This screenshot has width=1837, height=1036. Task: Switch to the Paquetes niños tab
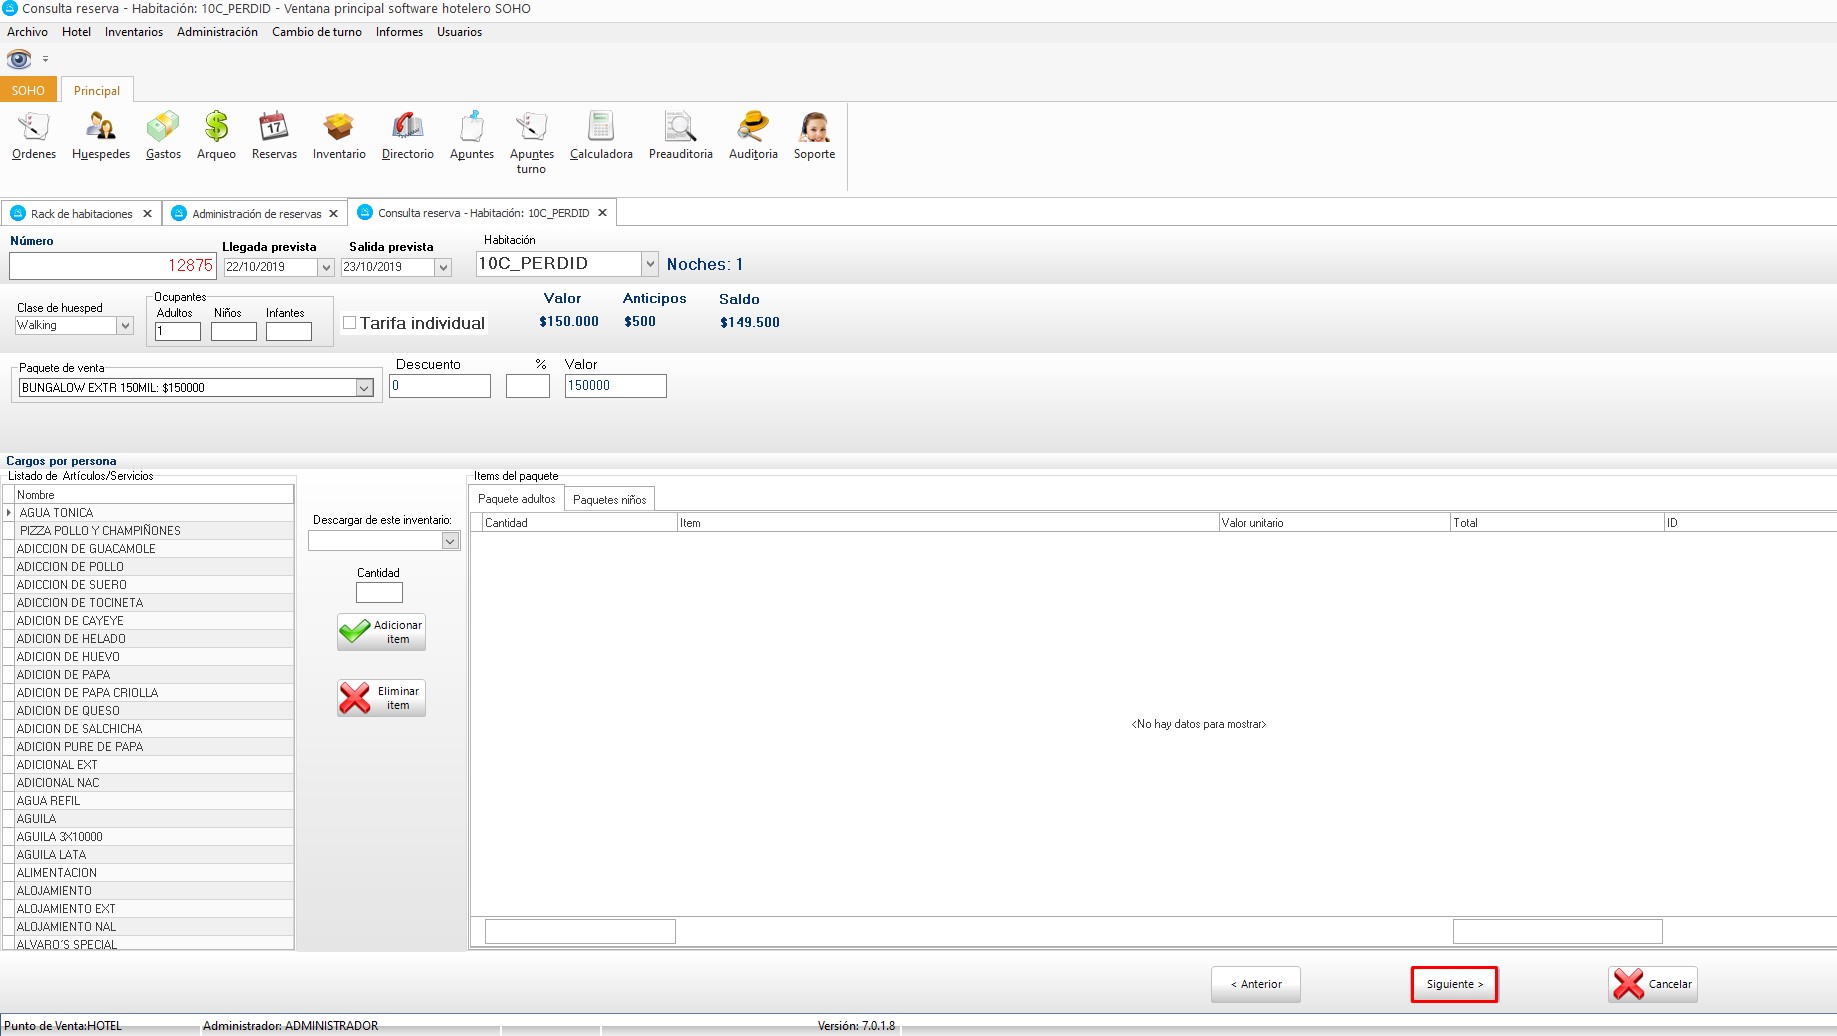click(x=609, y=500)
